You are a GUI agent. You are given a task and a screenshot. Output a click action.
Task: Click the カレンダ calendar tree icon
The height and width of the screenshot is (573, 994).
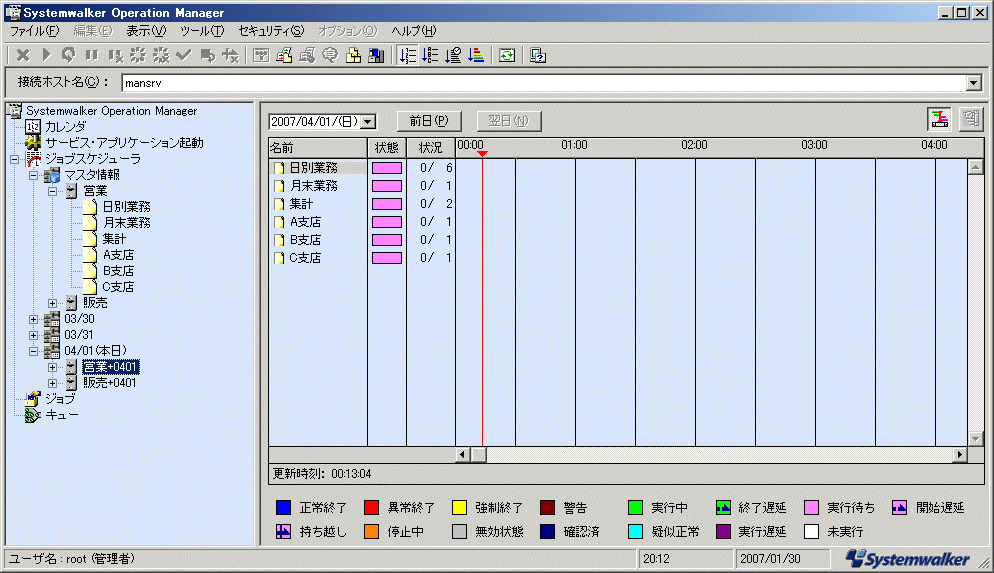click(x=33, y=127)
